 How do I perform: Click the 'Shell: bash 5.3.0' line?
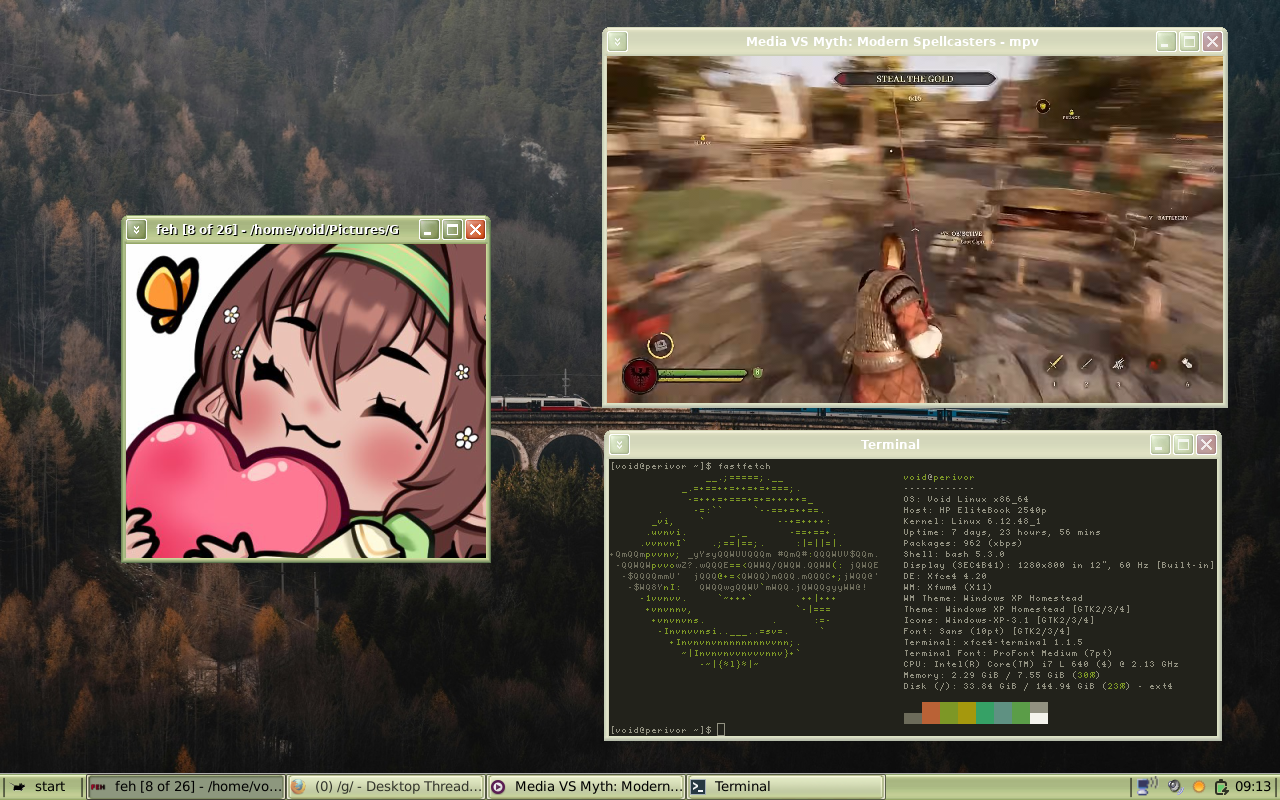954,554
